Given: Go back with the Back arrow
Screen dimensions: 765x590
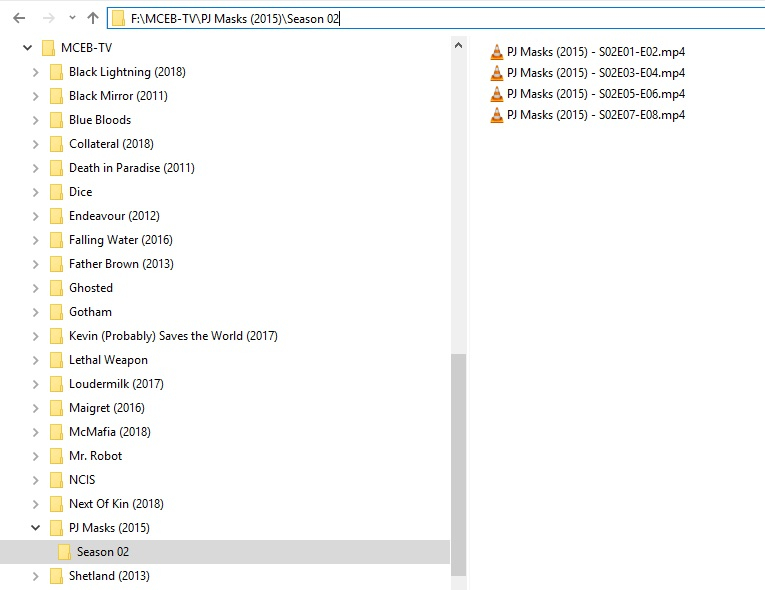Looking at the screenshot, I should tap(19, 19).
